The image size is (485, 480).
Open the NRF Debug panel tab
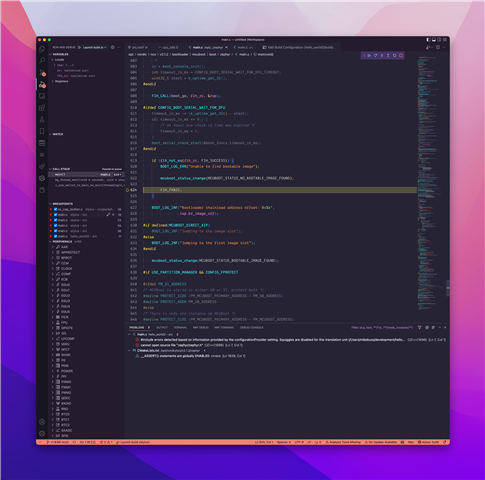click(201, 328)
